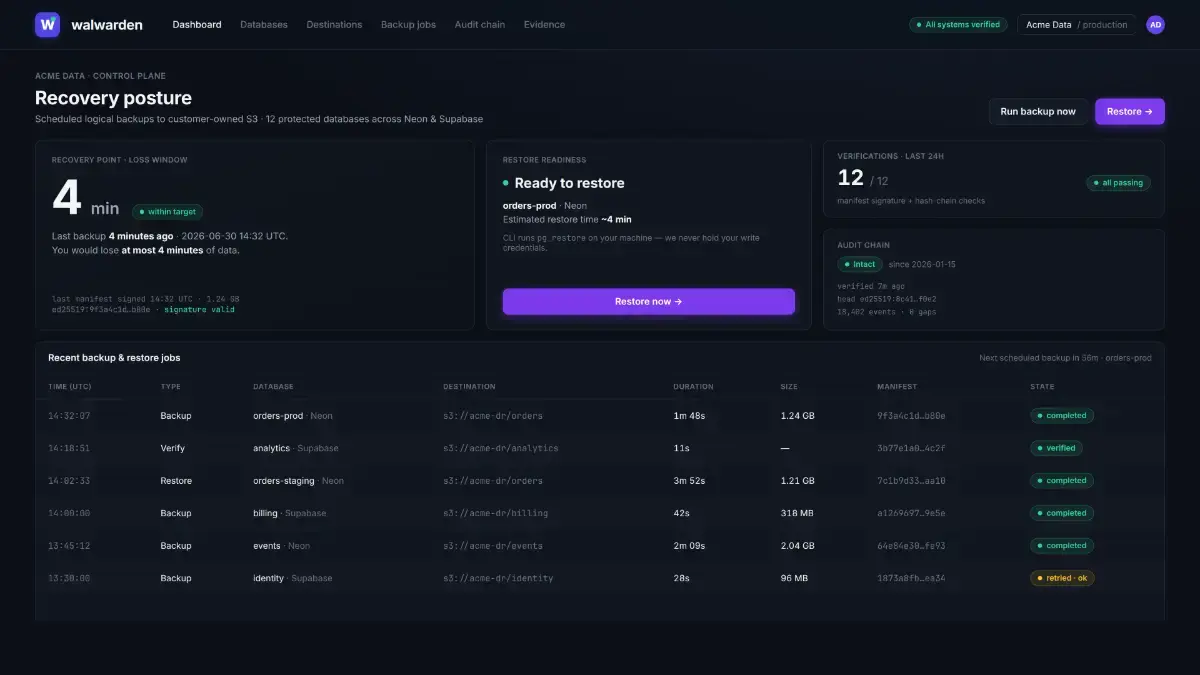Screen dimensions: 1200x675
Task: Click the within target status pill
Action: [168, 212]
